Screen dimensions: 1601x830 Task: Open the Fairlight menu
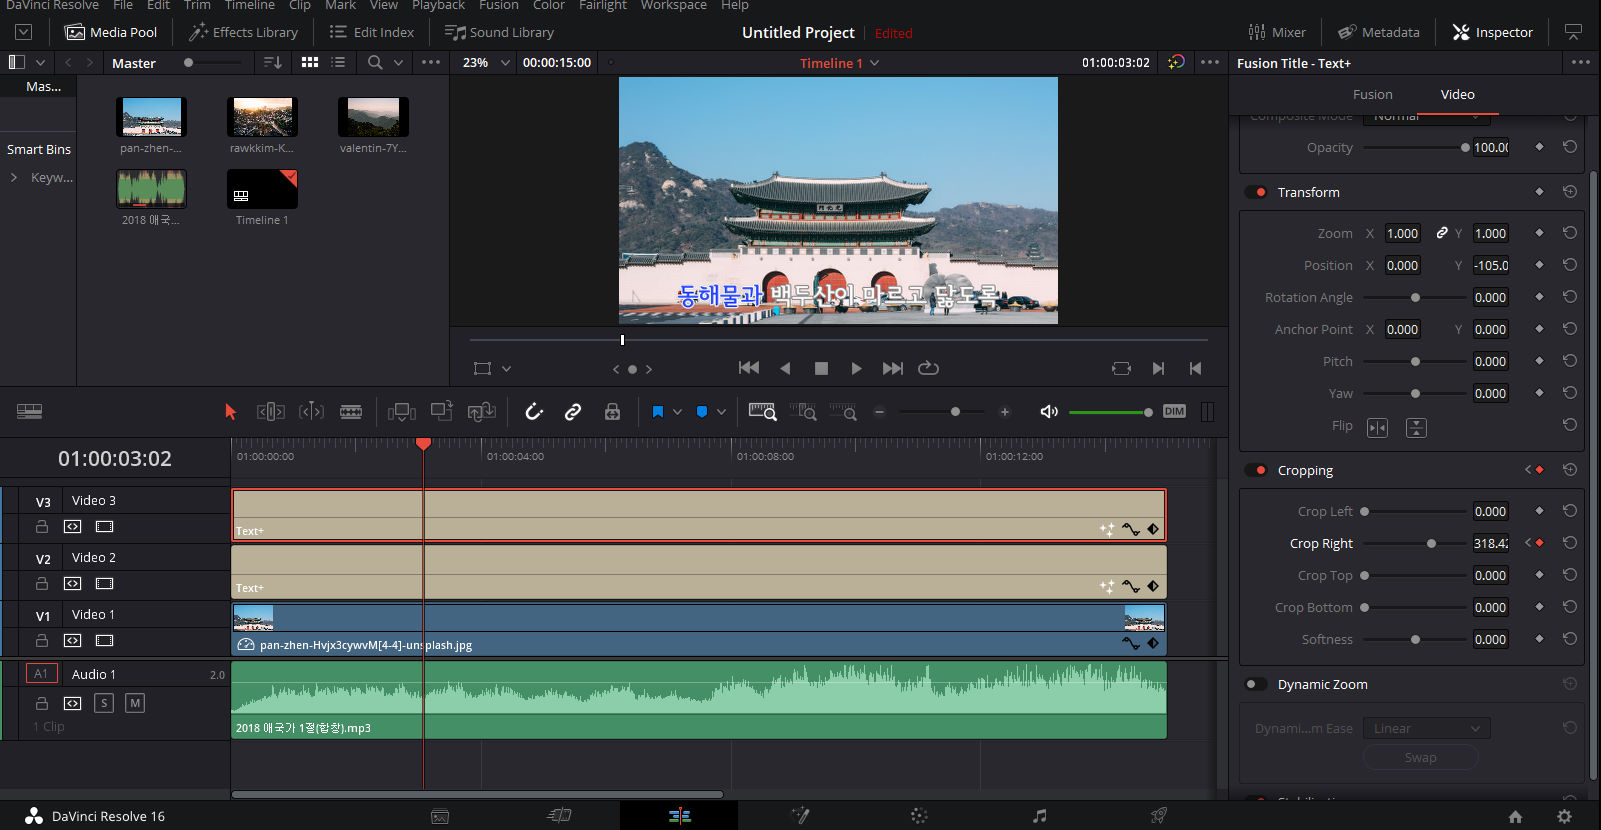coord(602,5)
